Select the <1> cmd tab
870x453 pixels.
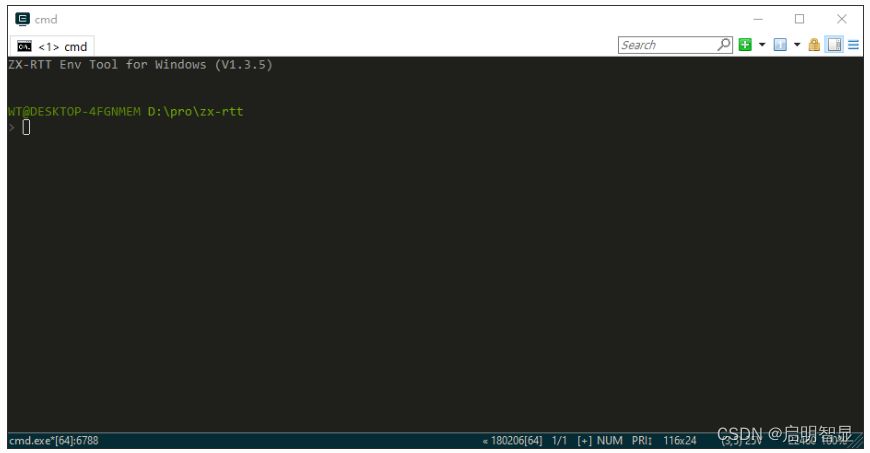click(53, 47)
